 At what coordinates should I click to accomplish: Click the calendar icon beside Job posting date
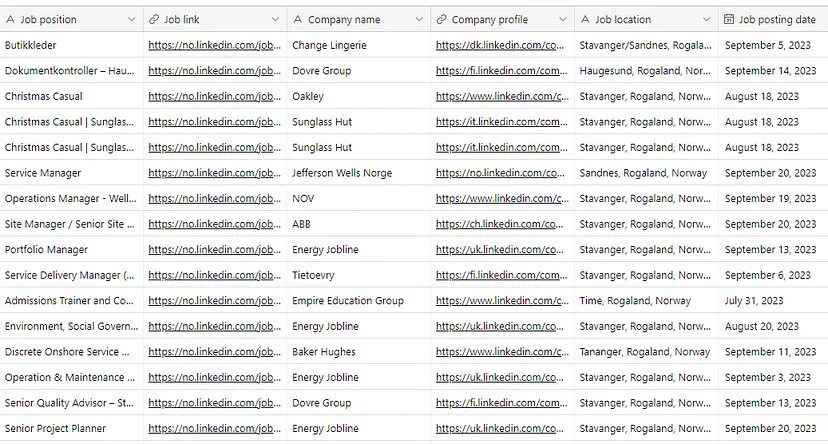tap(729, 19)
